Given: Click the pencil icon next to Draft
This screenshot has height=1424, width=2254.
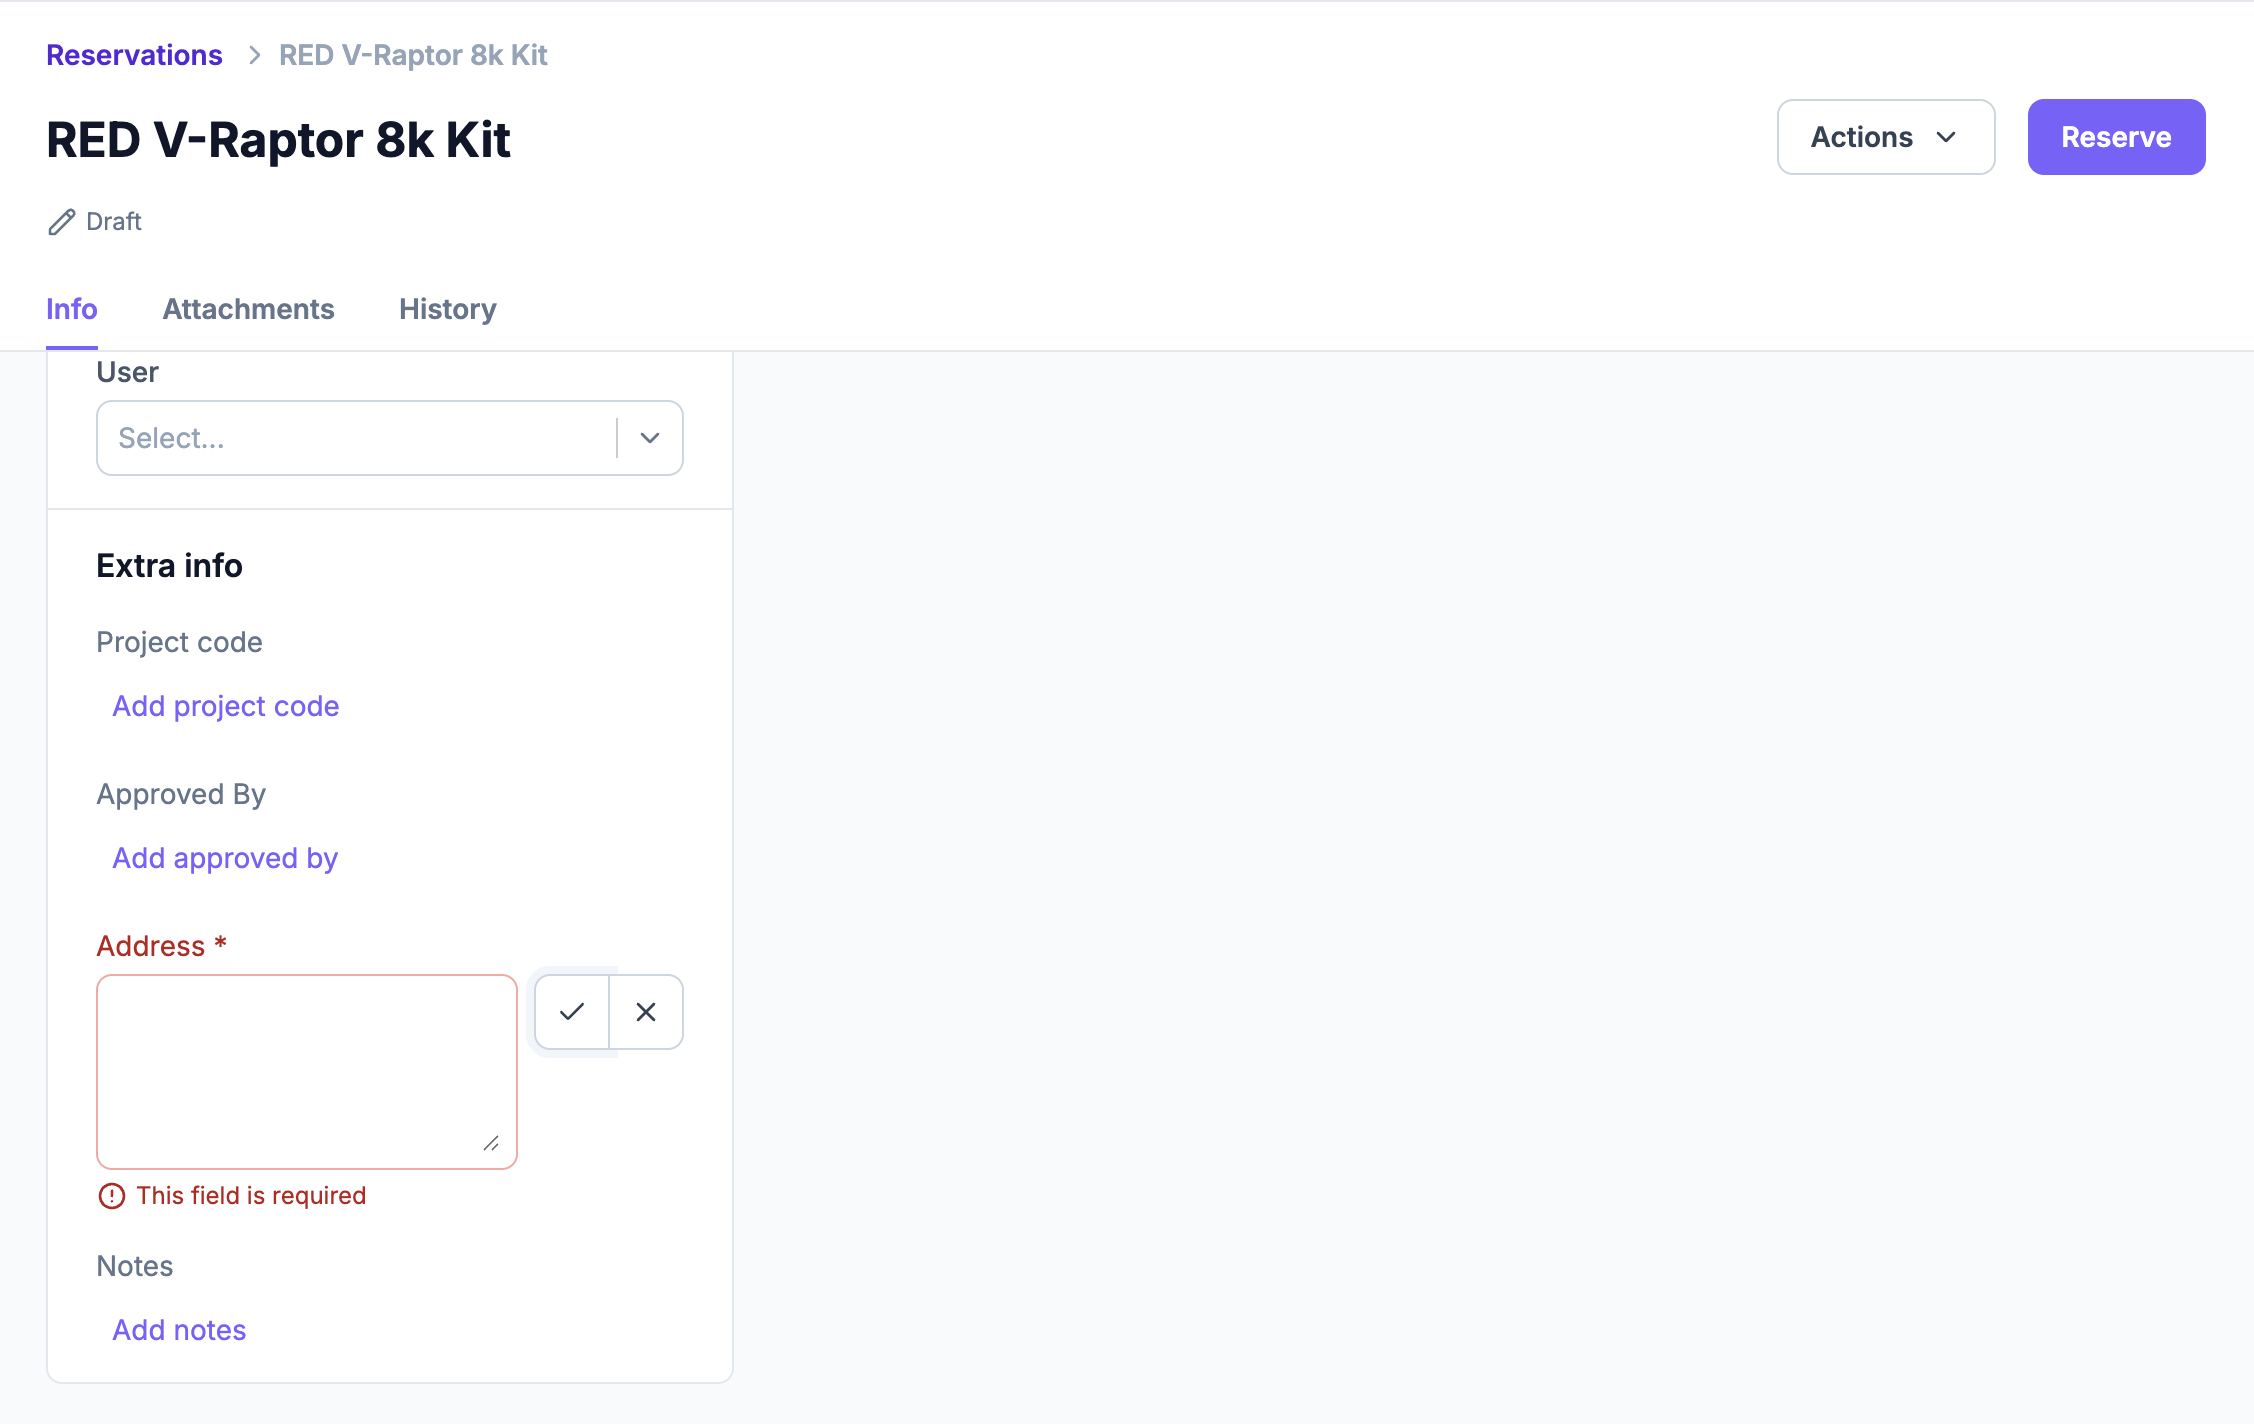Looking at the screenshot, I should [x=62, y=222].
